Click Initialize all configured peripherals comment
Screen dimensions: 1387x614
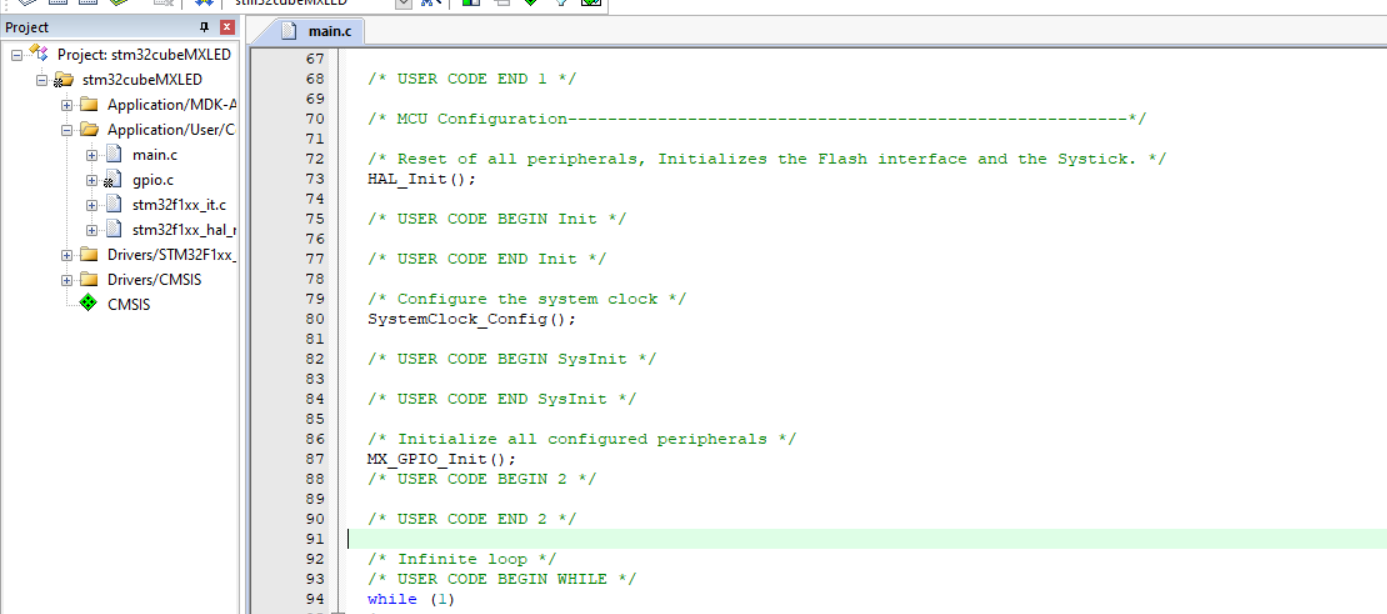[x=581, y=439]
